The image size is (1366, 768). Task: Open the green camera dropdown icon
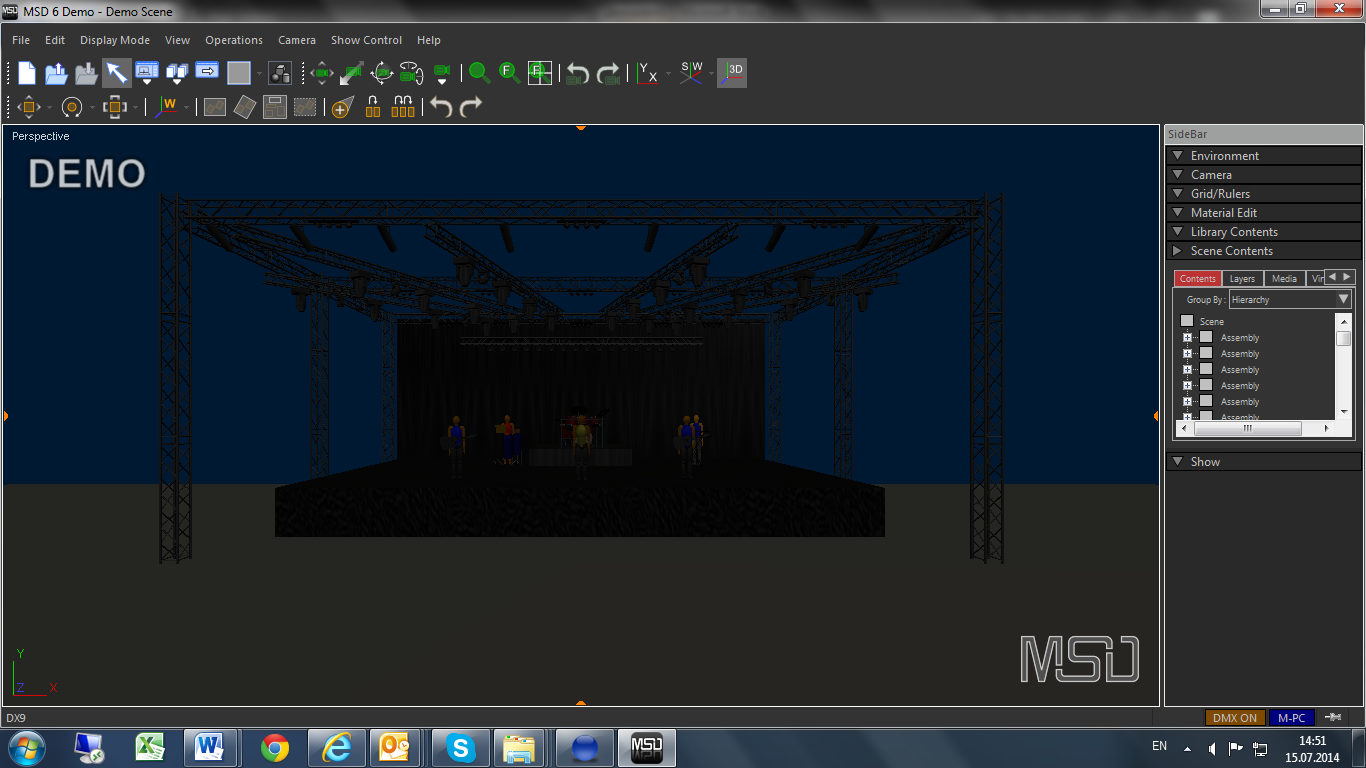click(x=441, y=73)
